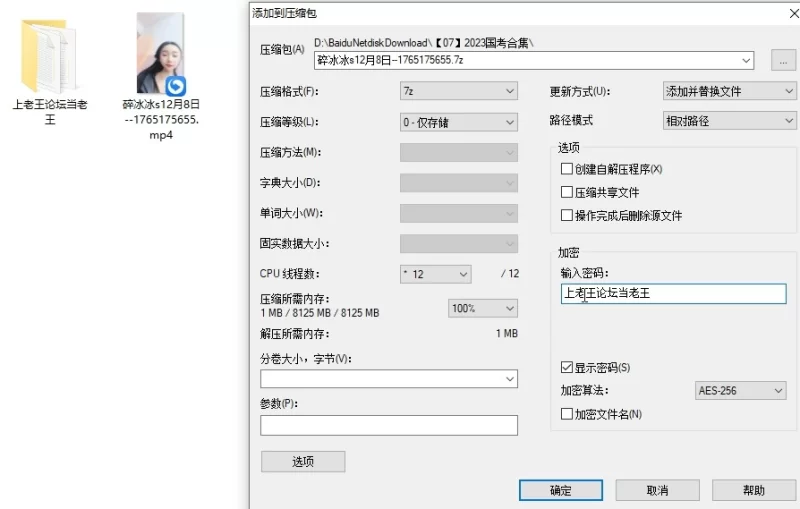The image size is (800, 509).
Task: Open the 分卷大小 combo box
Action: tap(389, 379)
